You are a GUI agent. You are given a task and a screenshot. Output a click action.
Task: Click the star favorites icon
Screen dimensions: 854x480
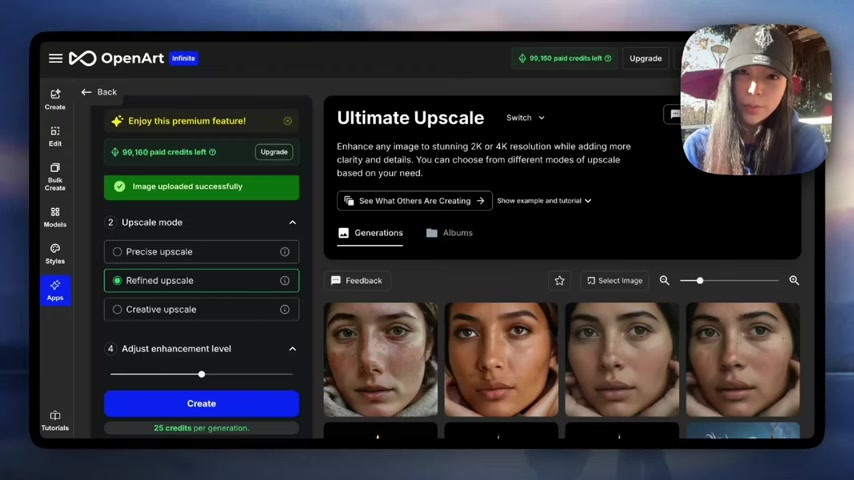(559, 281)
